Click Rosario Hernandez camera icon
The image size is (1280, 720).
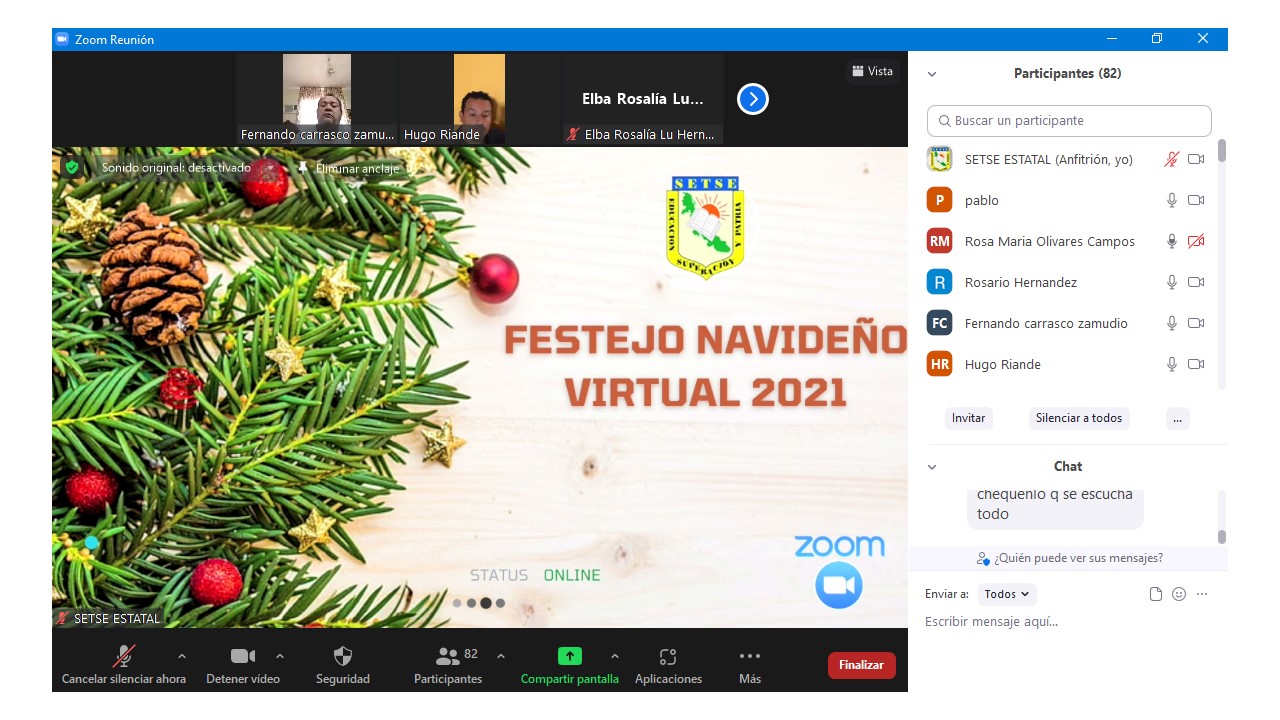pos(1196,282)
